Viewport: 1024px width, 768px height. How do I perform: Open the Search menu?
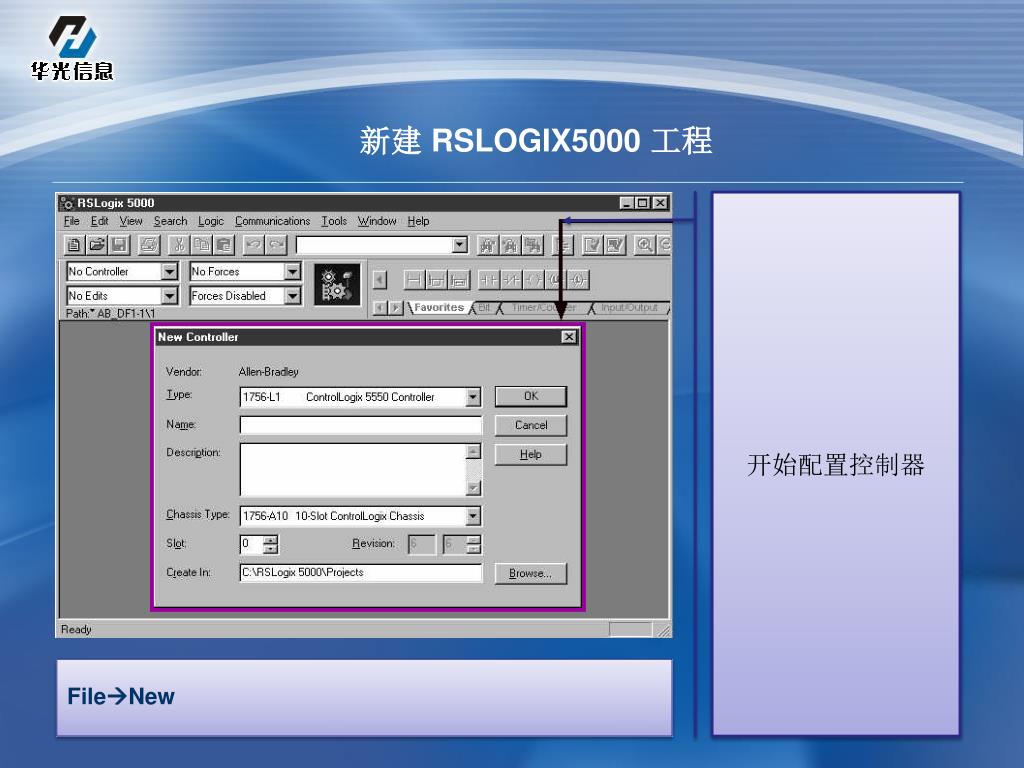[170, 221]
